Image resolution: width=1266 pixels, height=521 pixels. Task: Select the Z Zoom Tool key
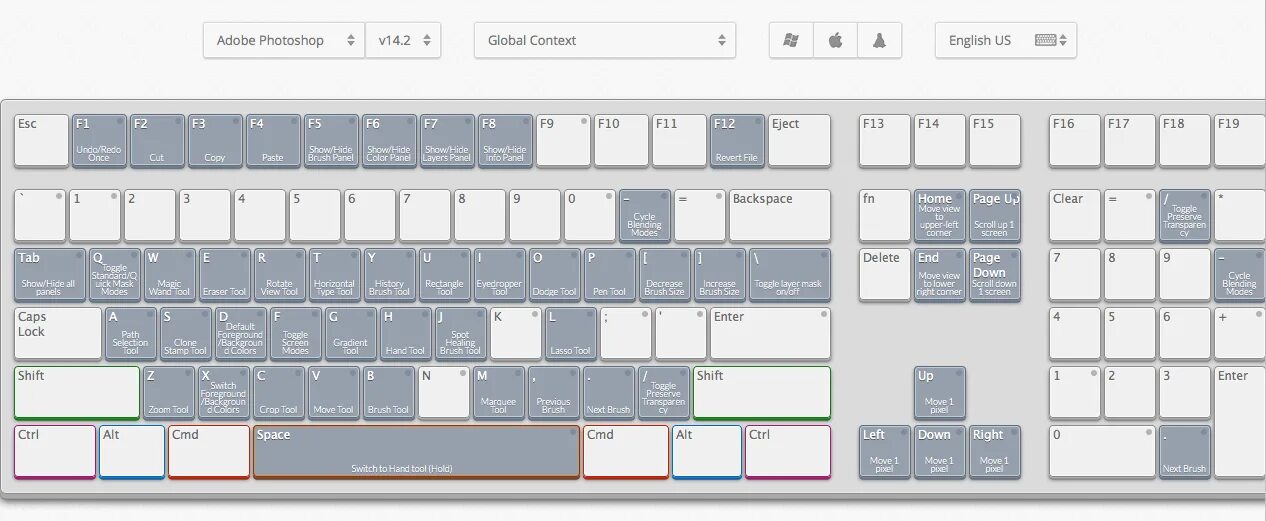point(169,393)
